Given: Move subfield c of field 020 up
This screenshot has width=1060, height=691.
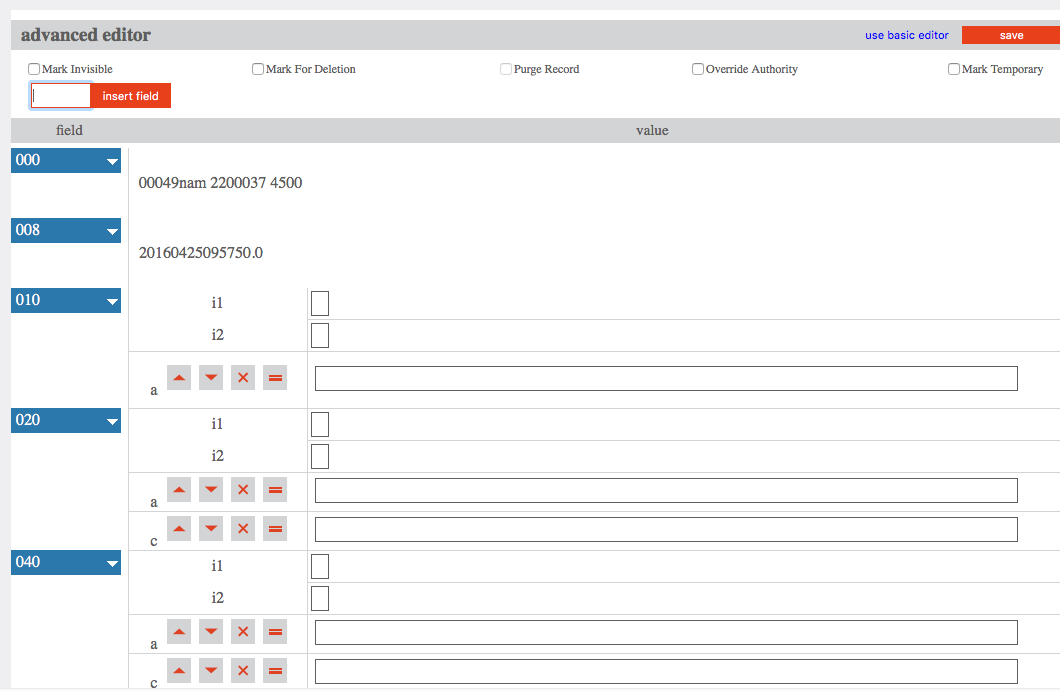Looking at the screenshot, I should click(x=179, y=529).
